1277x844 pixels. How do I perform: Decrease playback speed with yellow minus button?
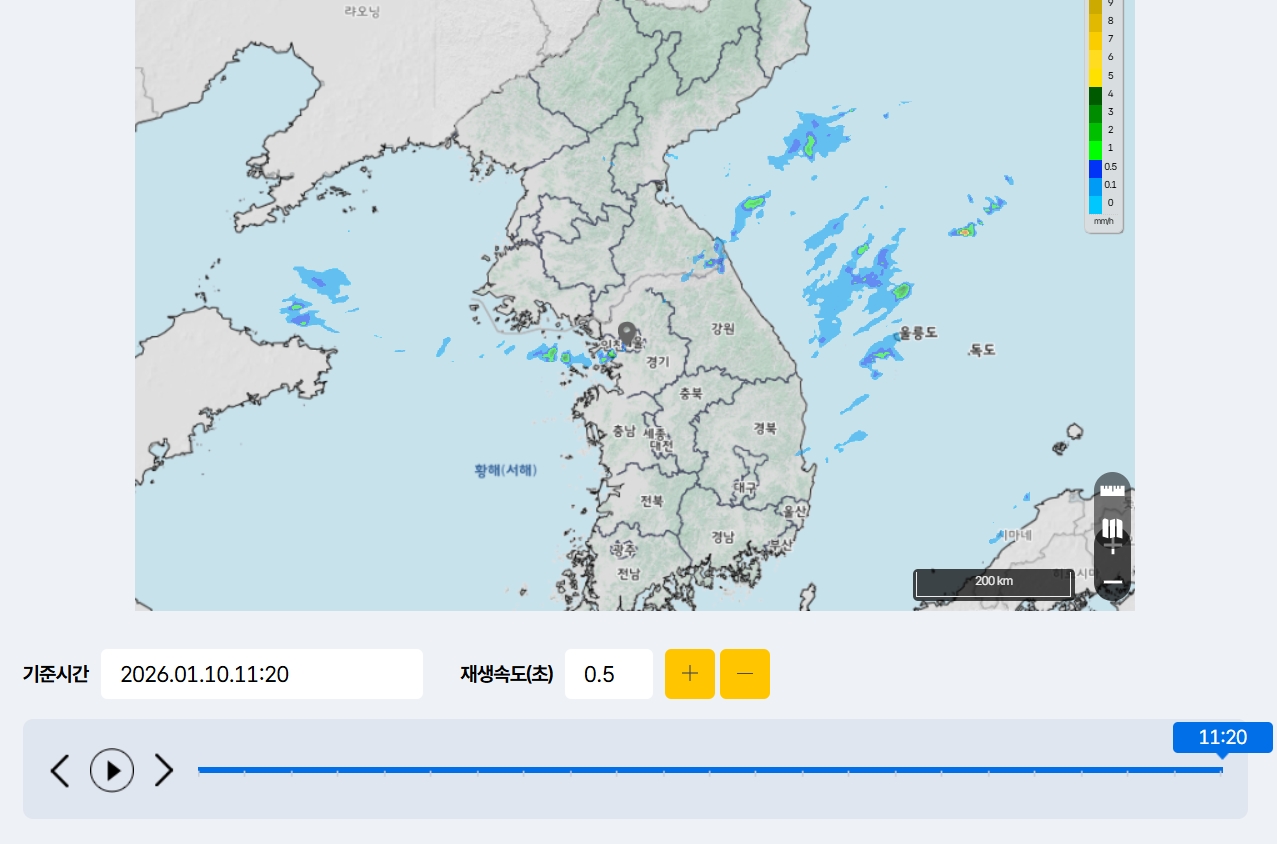(x=745, y=674)
